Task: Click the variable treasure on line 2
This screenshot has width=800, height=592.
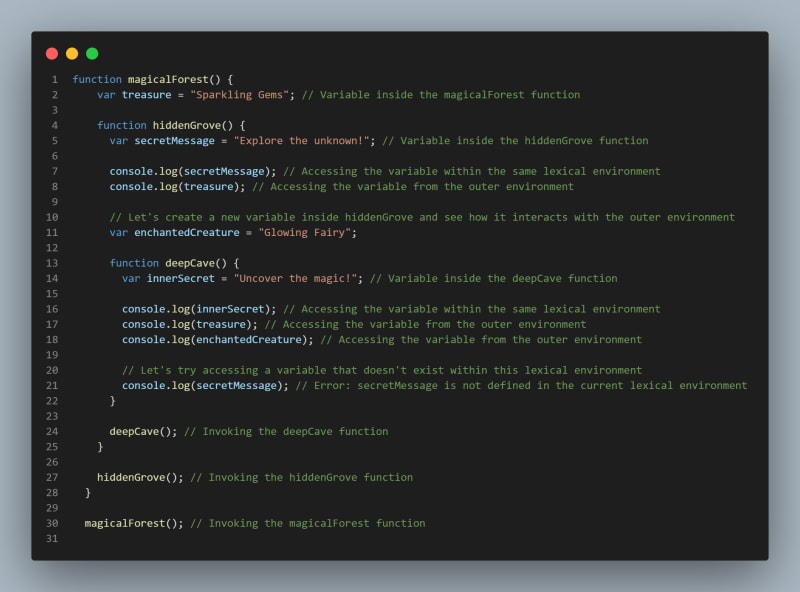Action: 146,94
